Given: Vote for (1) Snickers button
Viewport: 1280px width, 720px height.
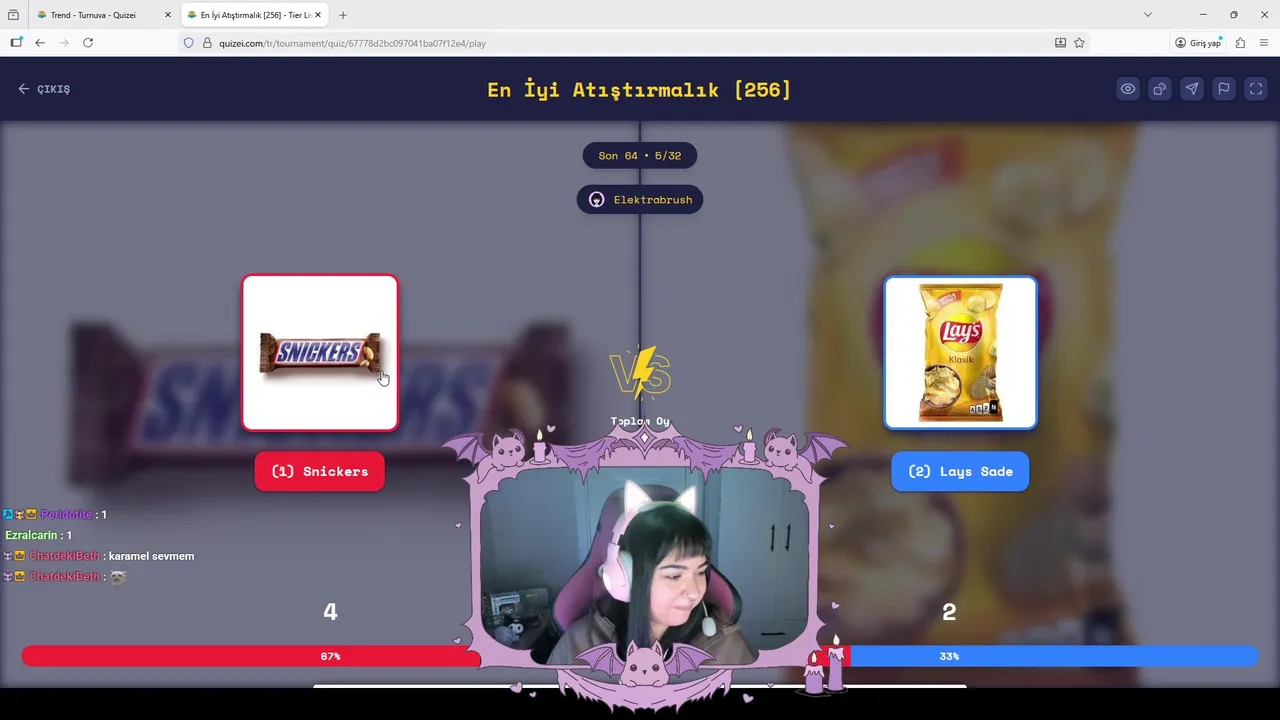Looking at the screenshot, I should (x=320, y=471).
